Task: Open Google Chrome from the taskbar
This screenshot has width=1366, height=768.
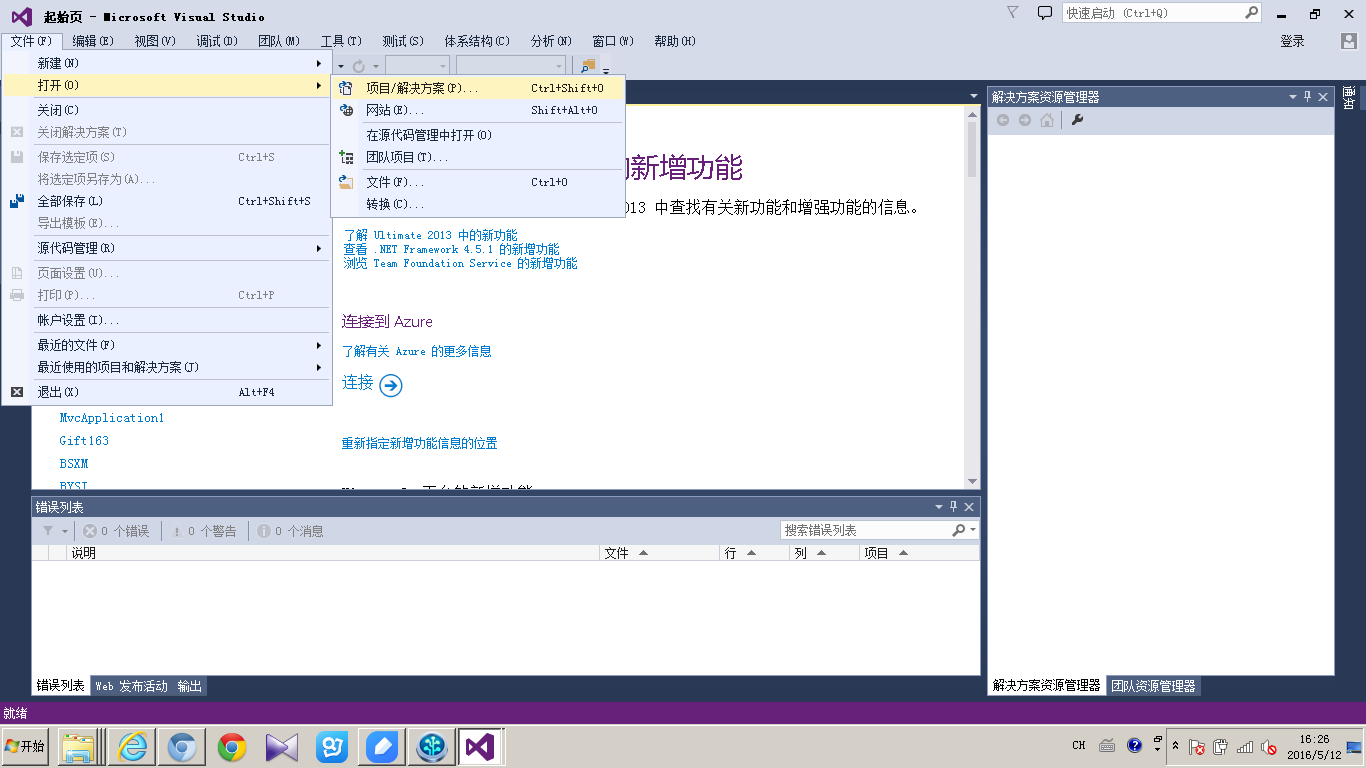Action: coord(232,746)
